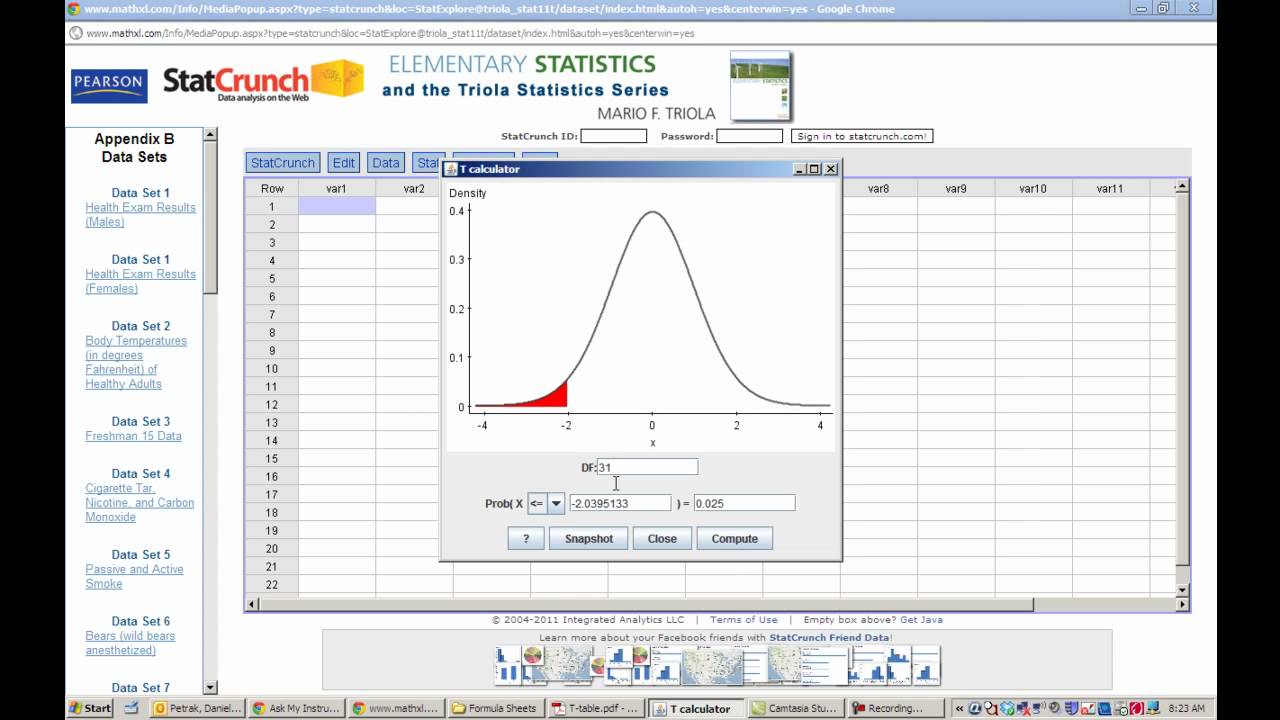Switch to www.mathxl taskbar window
Viewport: 1280px width, 720px height.
396,708
